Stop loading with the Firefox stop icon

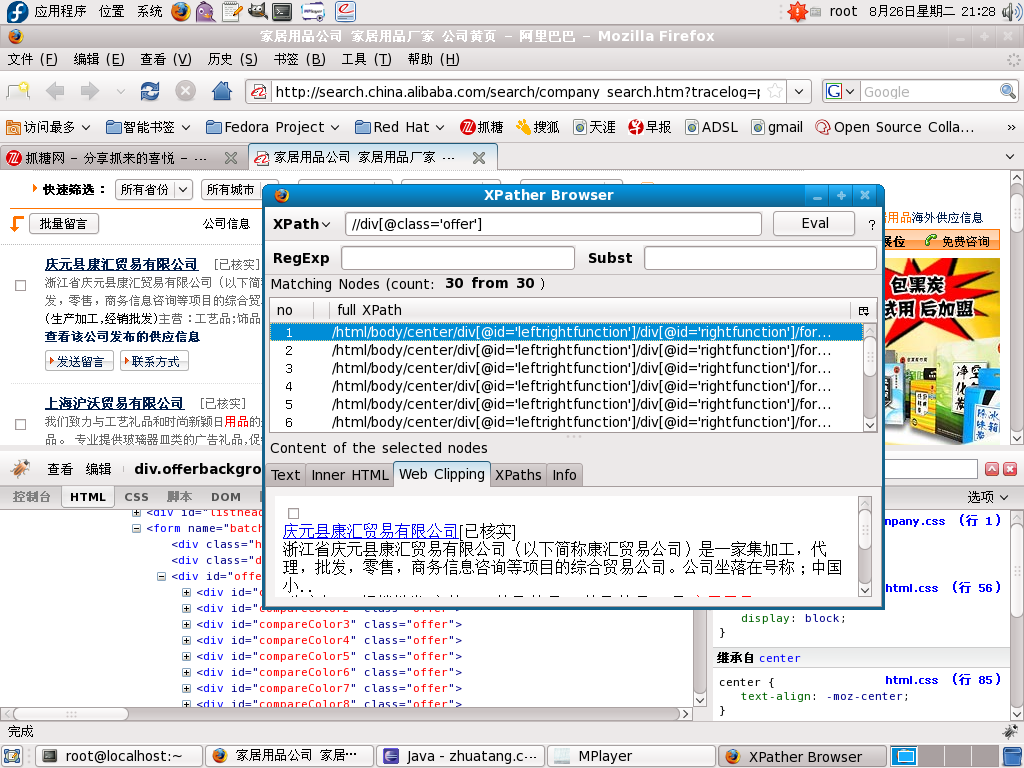pyautogui.click(x=185, y=91)
